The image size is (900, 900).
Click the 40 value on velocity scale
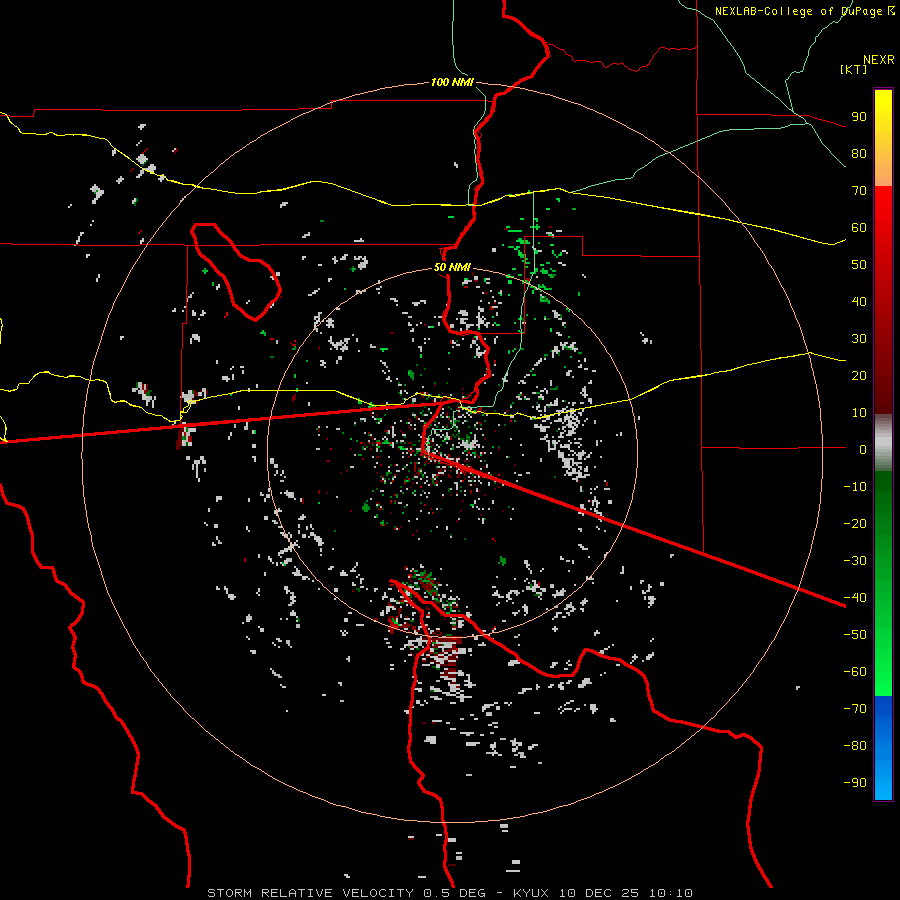tap(859, 302)
